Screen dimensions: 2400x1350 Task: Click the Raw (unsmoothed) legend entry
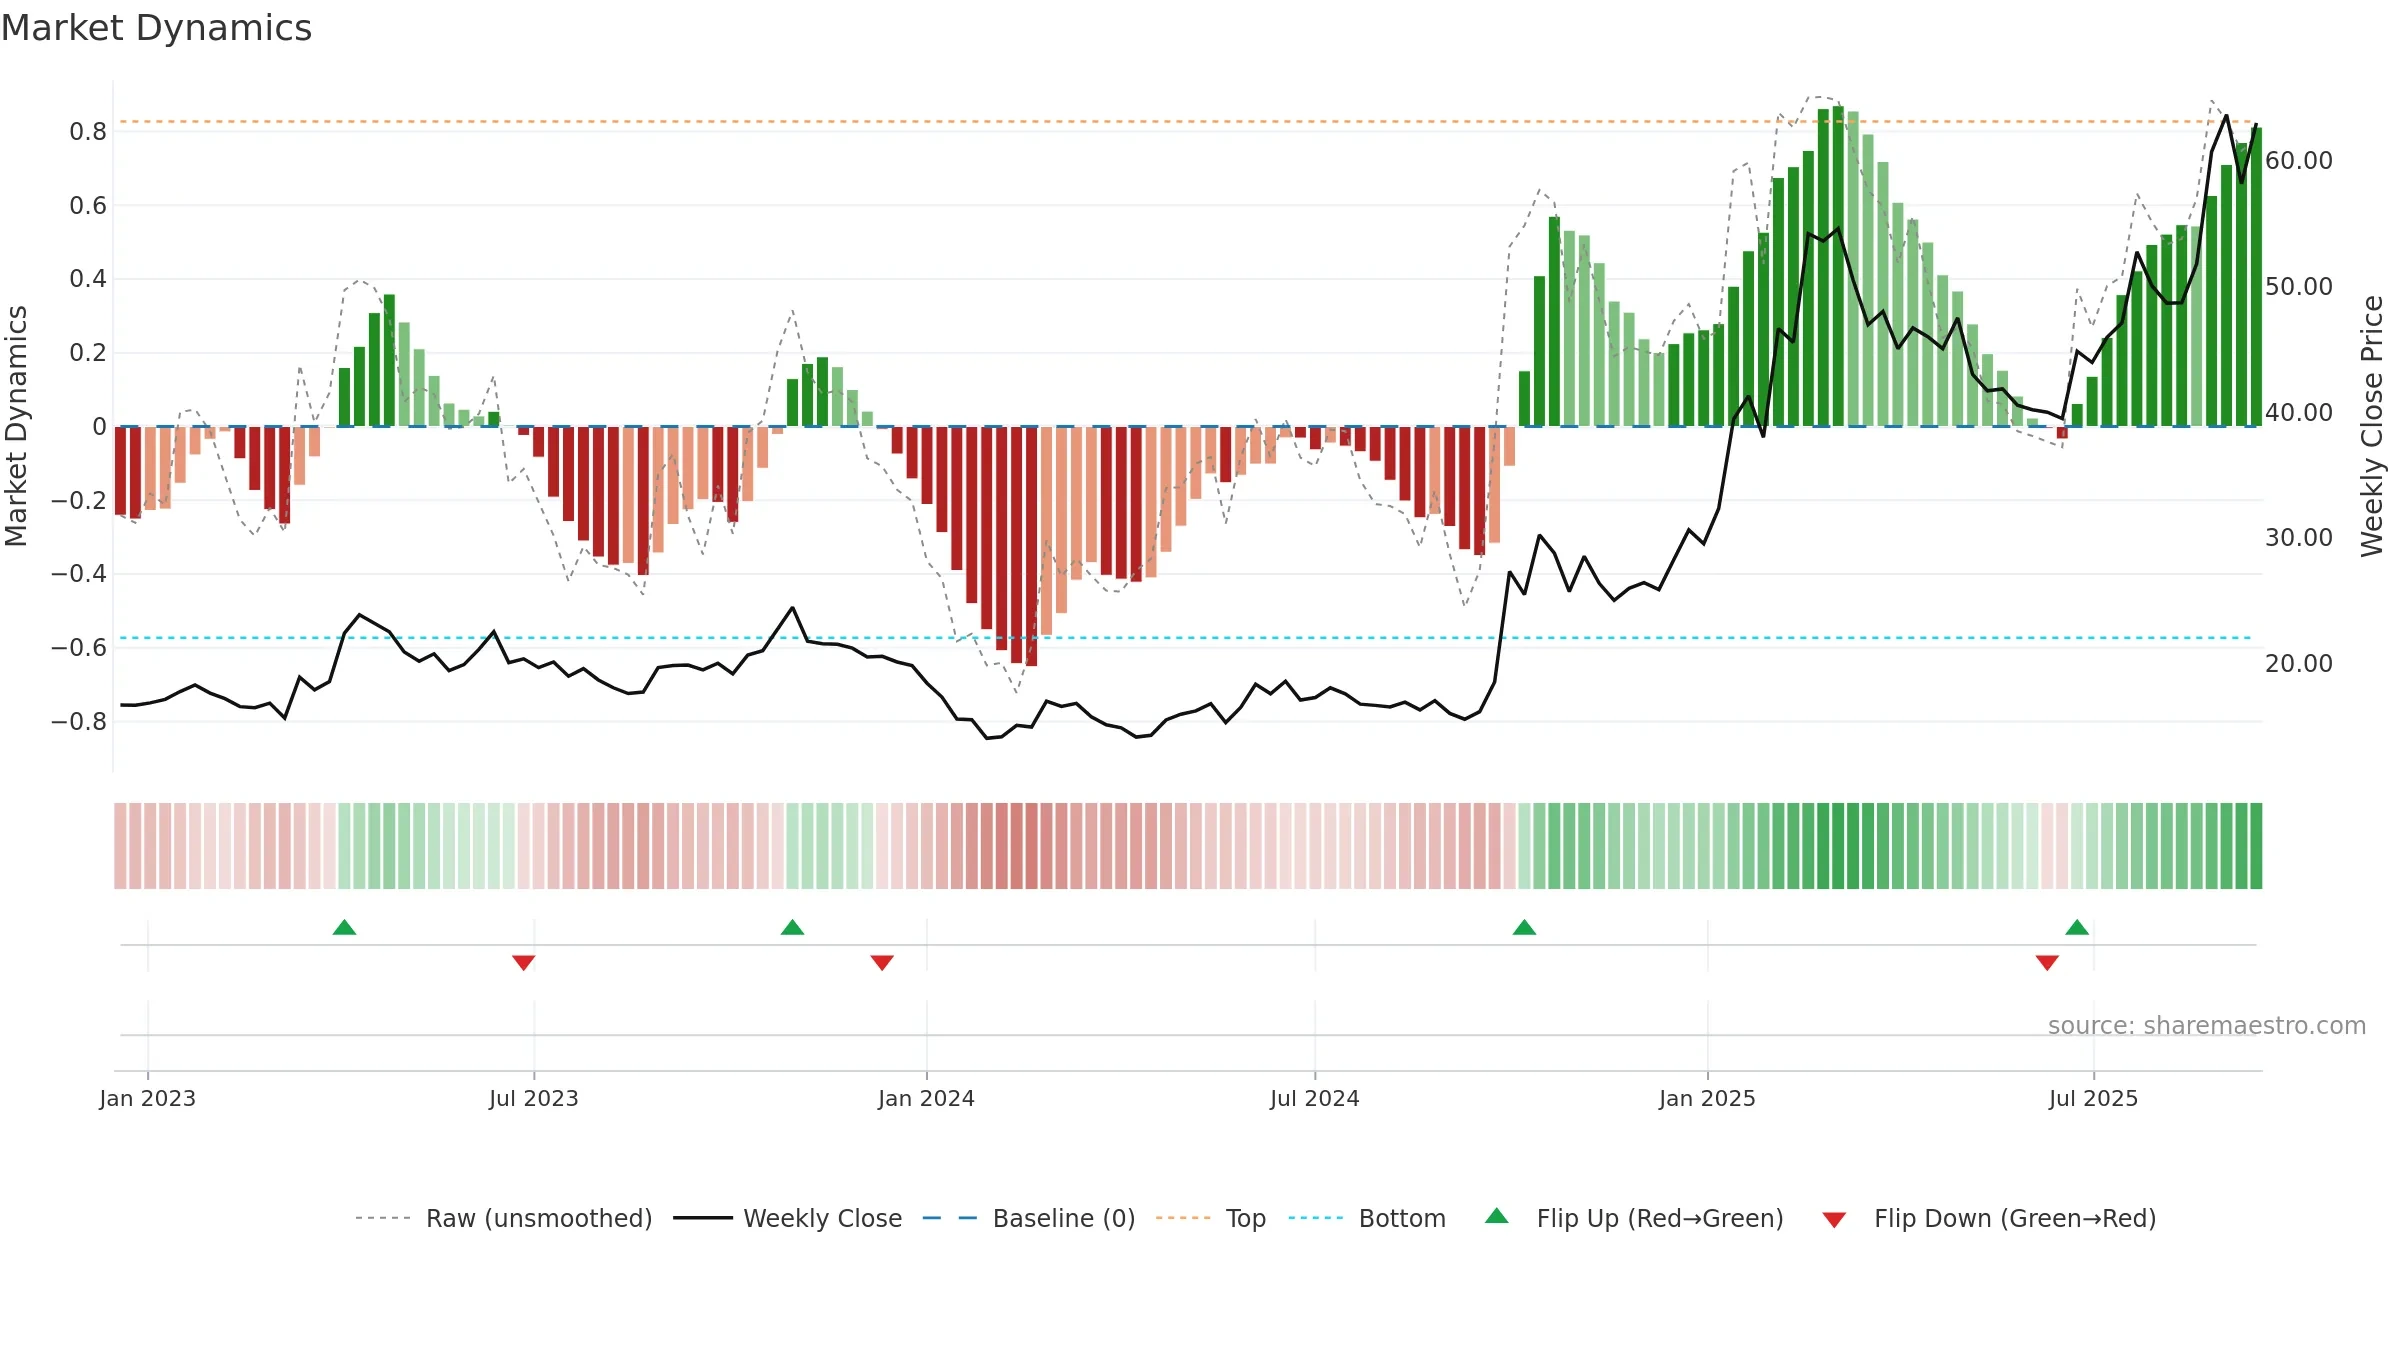503,1218
